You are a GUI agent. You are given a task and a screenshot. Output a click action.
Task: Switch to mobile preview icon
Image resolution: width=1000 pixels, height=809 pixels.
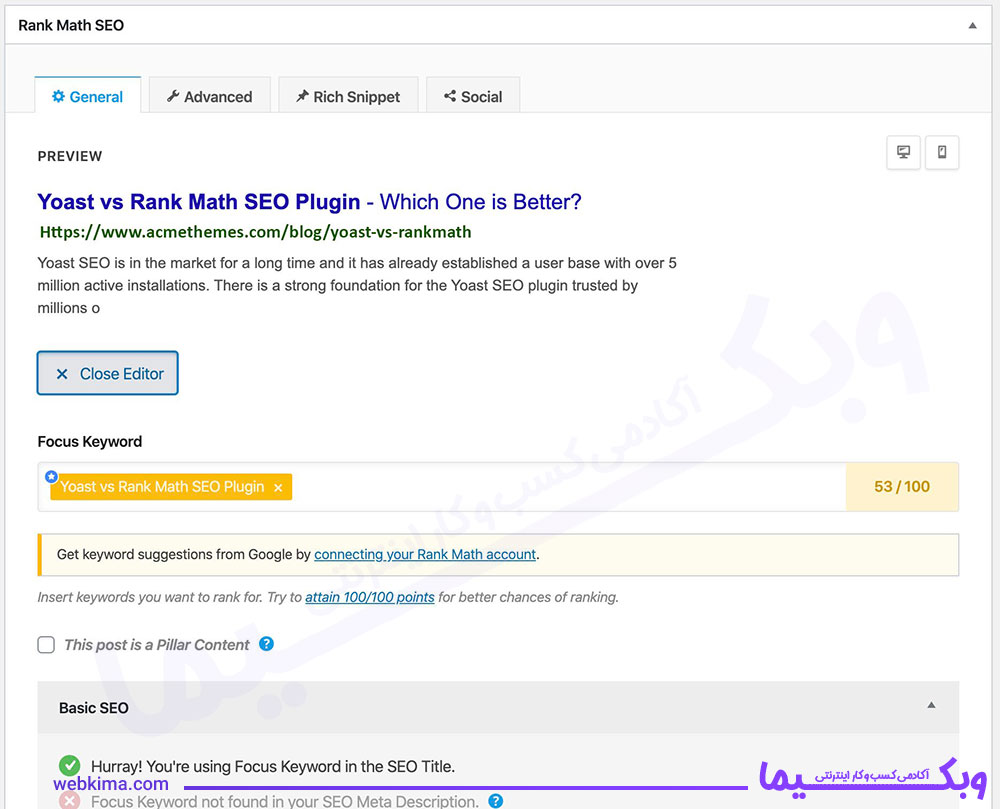(x=942, y=152)
